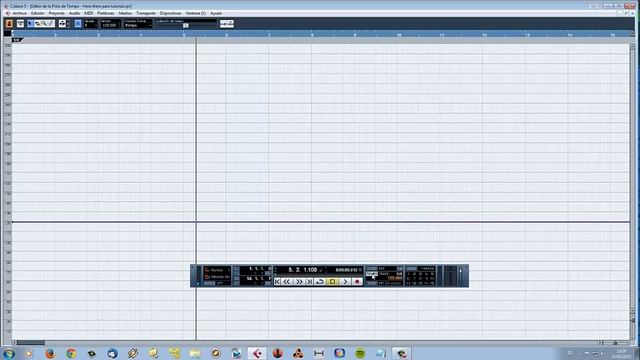Viewport: 640px width, 360px height.
Task: Open the MIDI menu
Action: 89,13
